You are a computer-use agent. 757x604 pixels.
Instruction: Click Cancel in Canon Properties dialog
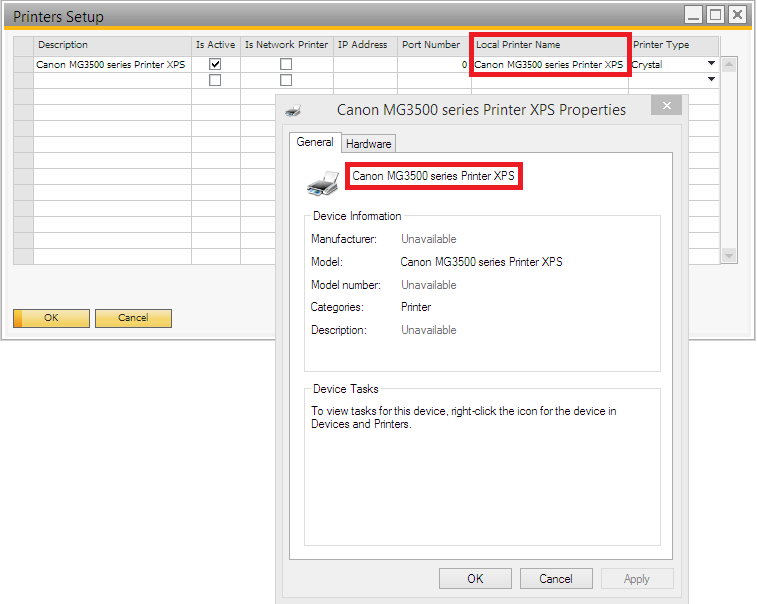[555, 578]
